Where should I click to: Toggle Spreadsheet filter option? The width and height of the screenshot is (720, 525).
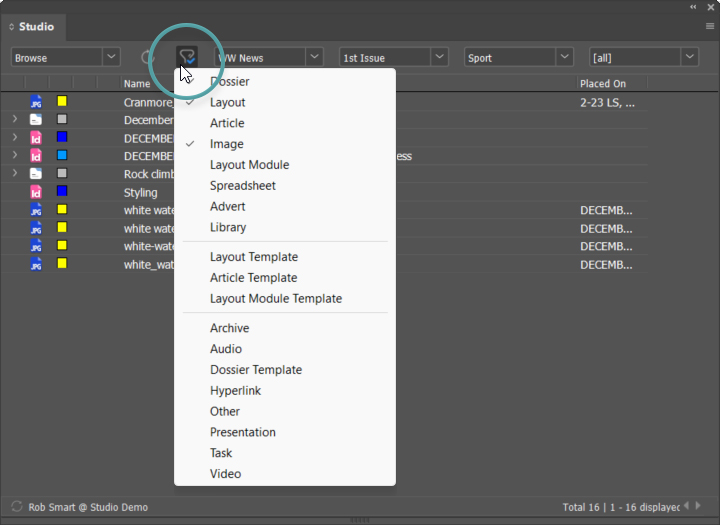[x=285, y=186]
